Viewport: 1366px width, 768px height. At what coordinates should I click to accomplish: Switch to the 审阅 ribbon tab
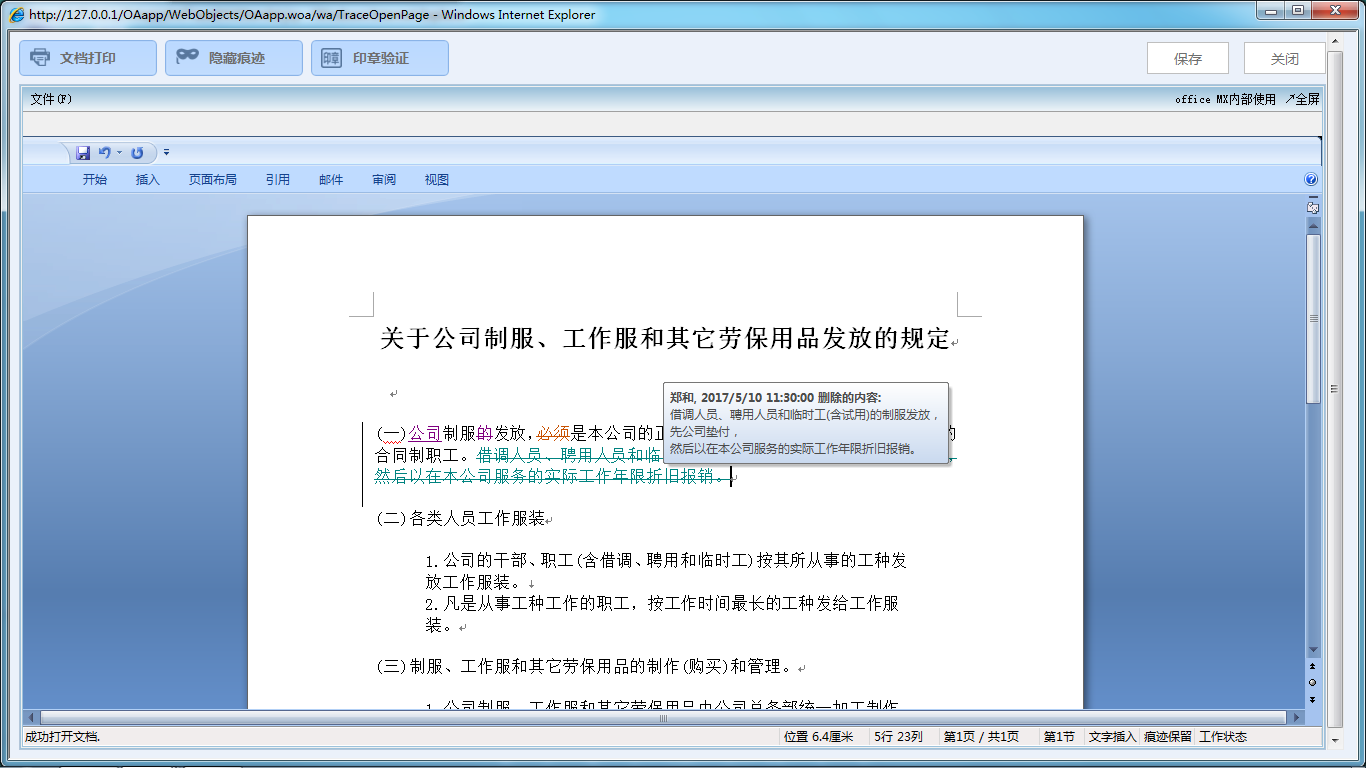(x=384, y=179)
